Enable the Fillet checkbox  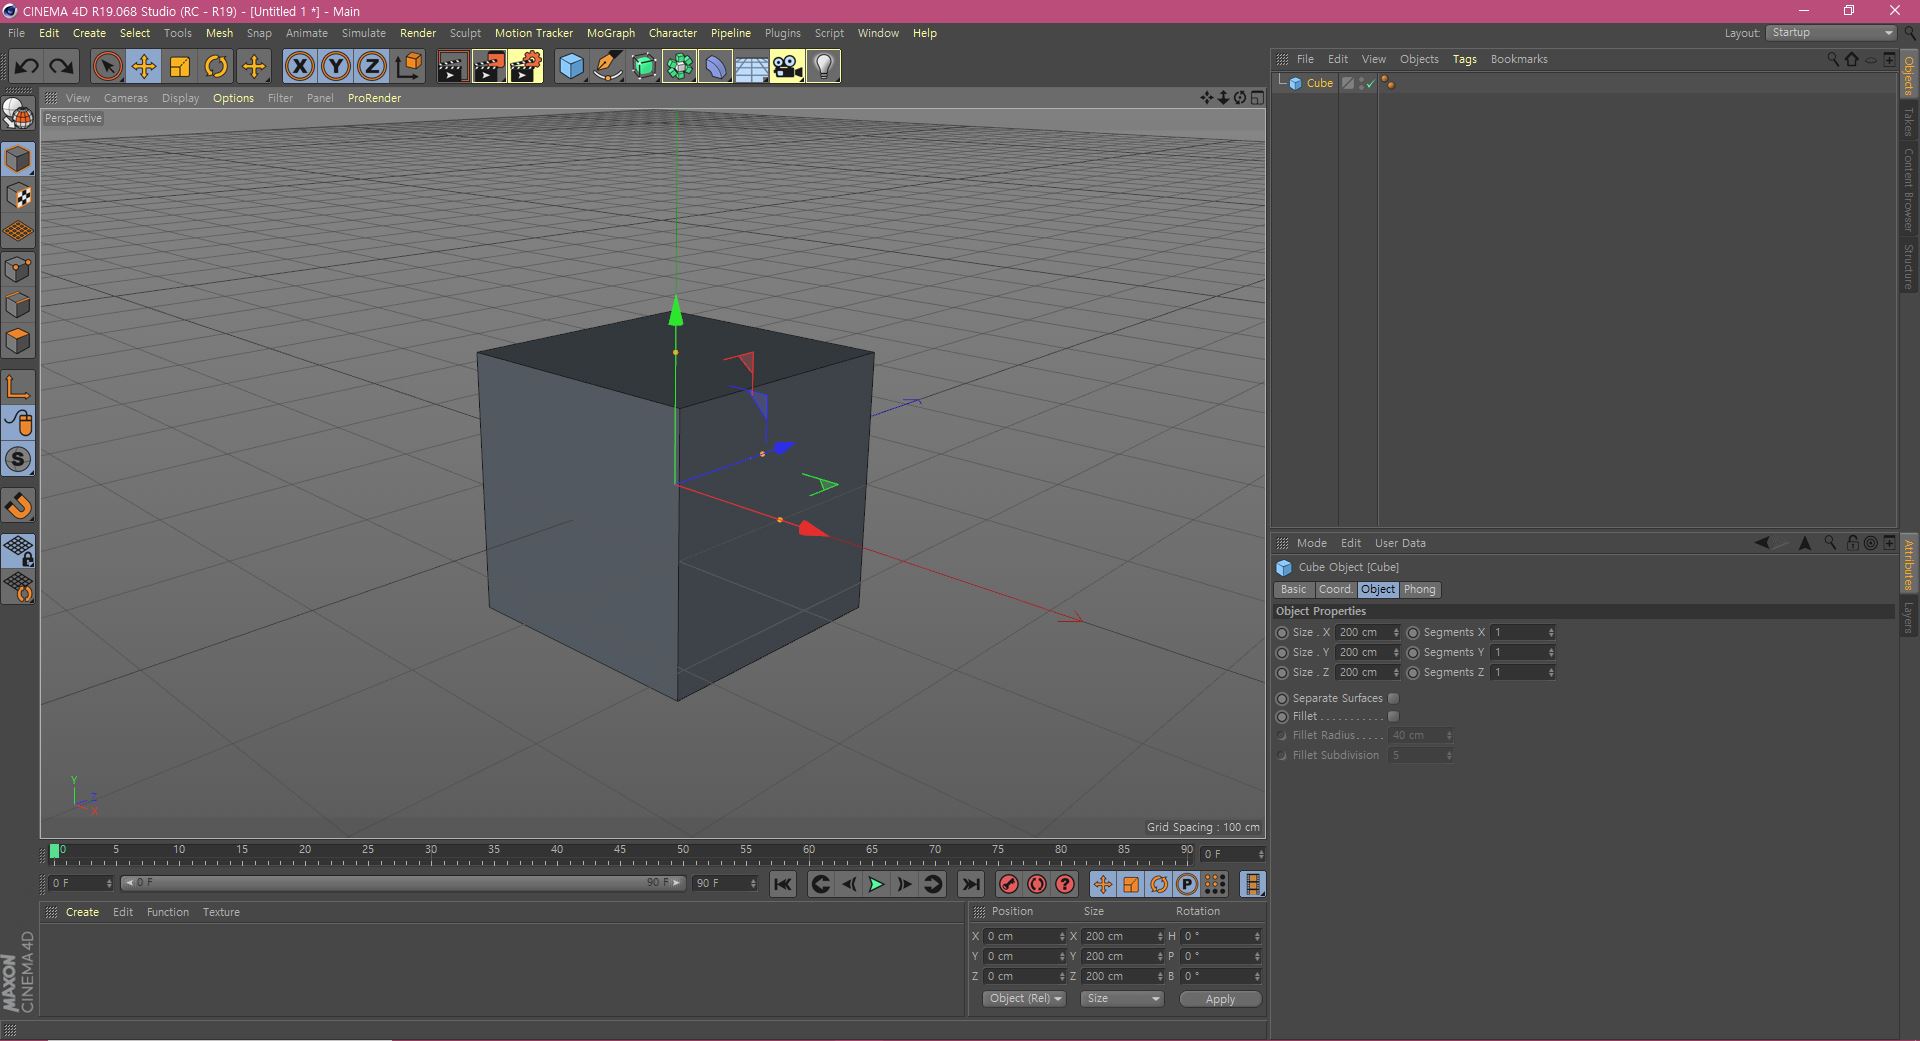coord(1393,716)
